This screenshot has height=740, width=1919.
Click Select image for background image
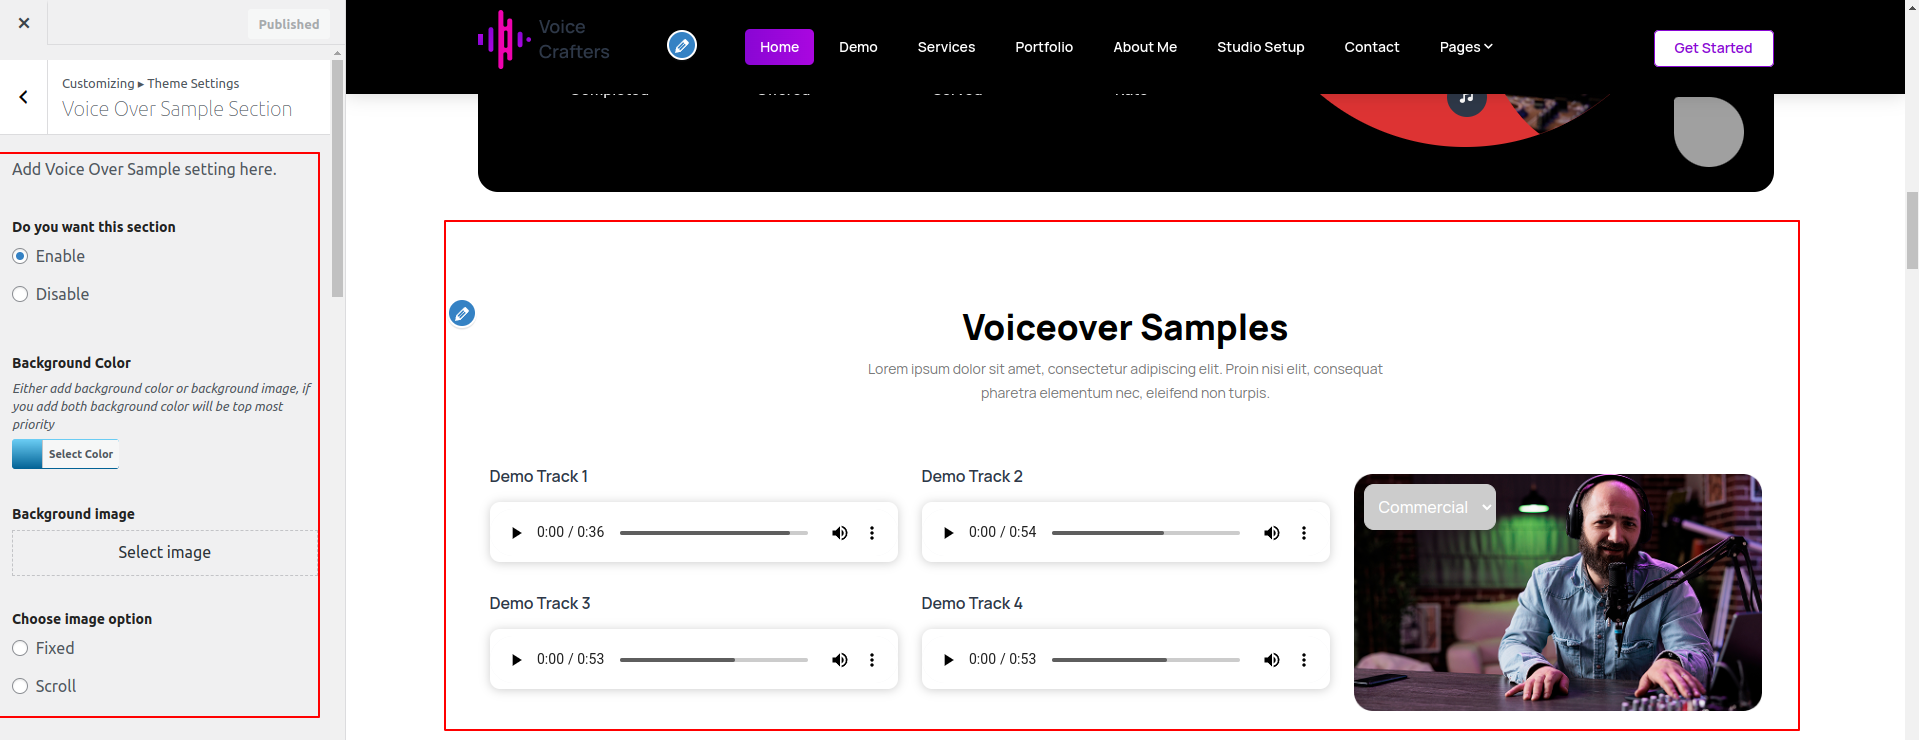[165, 553]
